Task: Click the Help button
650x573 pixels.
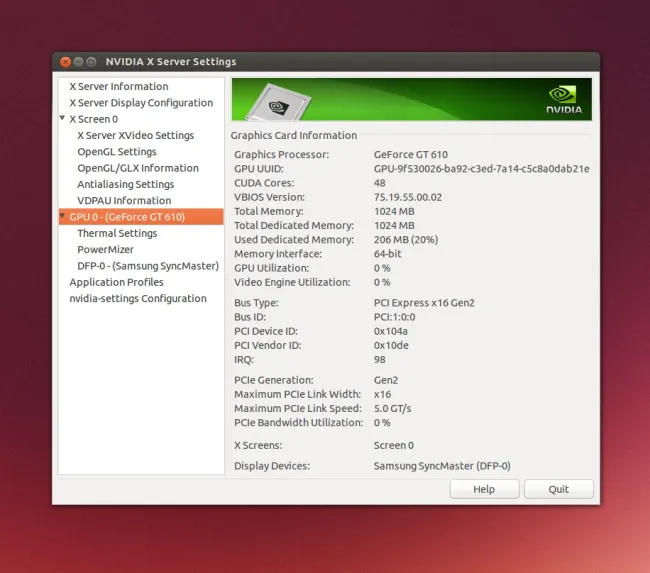Action: [484, 489]
